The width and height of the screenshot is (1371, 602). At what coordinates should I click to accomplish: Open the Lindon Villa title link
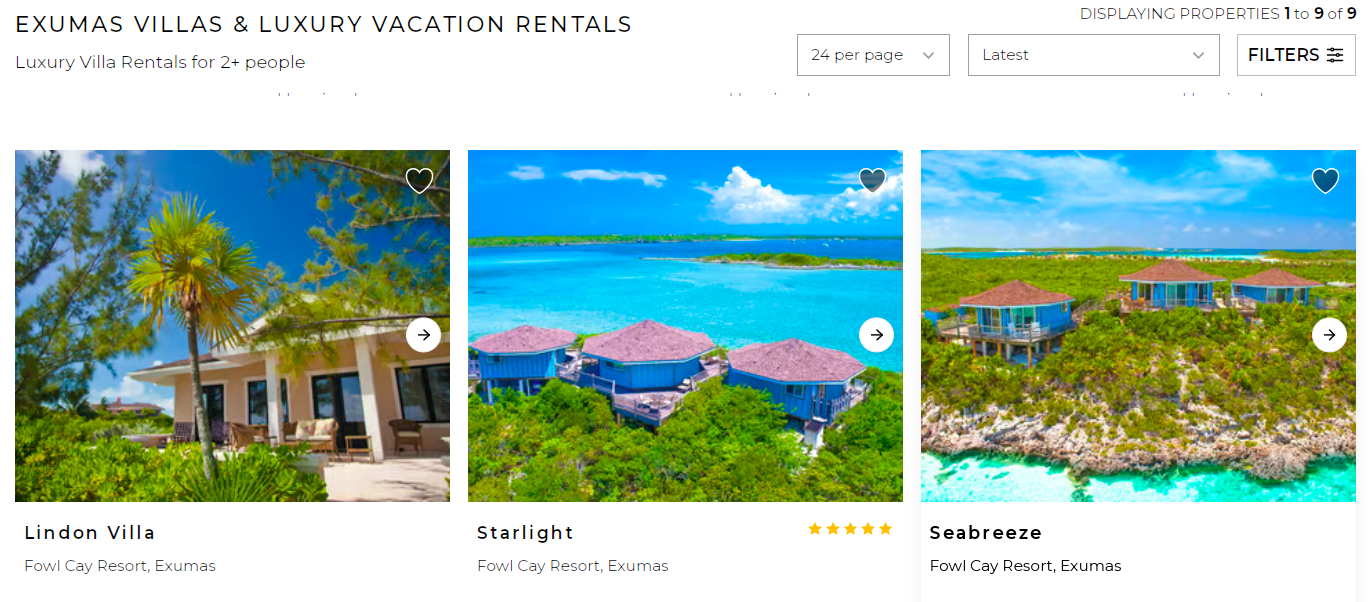[90, 533]
